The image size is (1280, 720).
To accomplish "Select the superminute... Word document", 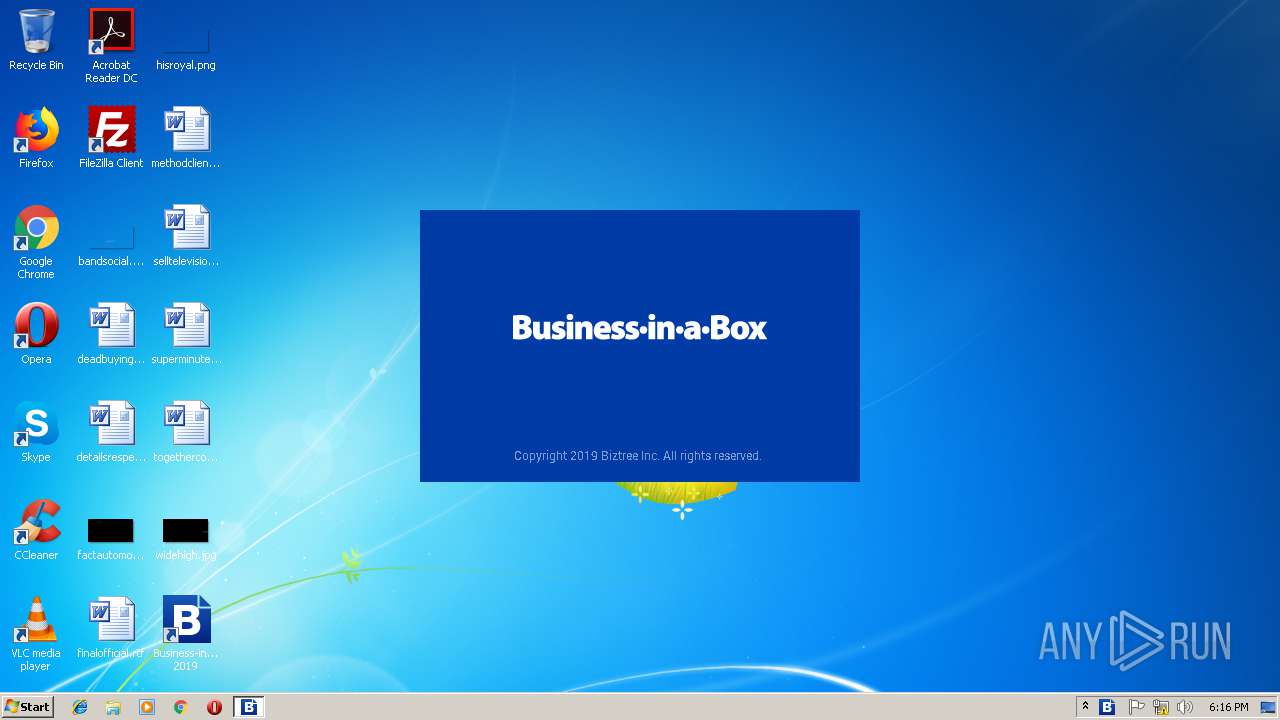I will [x=186, y=334].
